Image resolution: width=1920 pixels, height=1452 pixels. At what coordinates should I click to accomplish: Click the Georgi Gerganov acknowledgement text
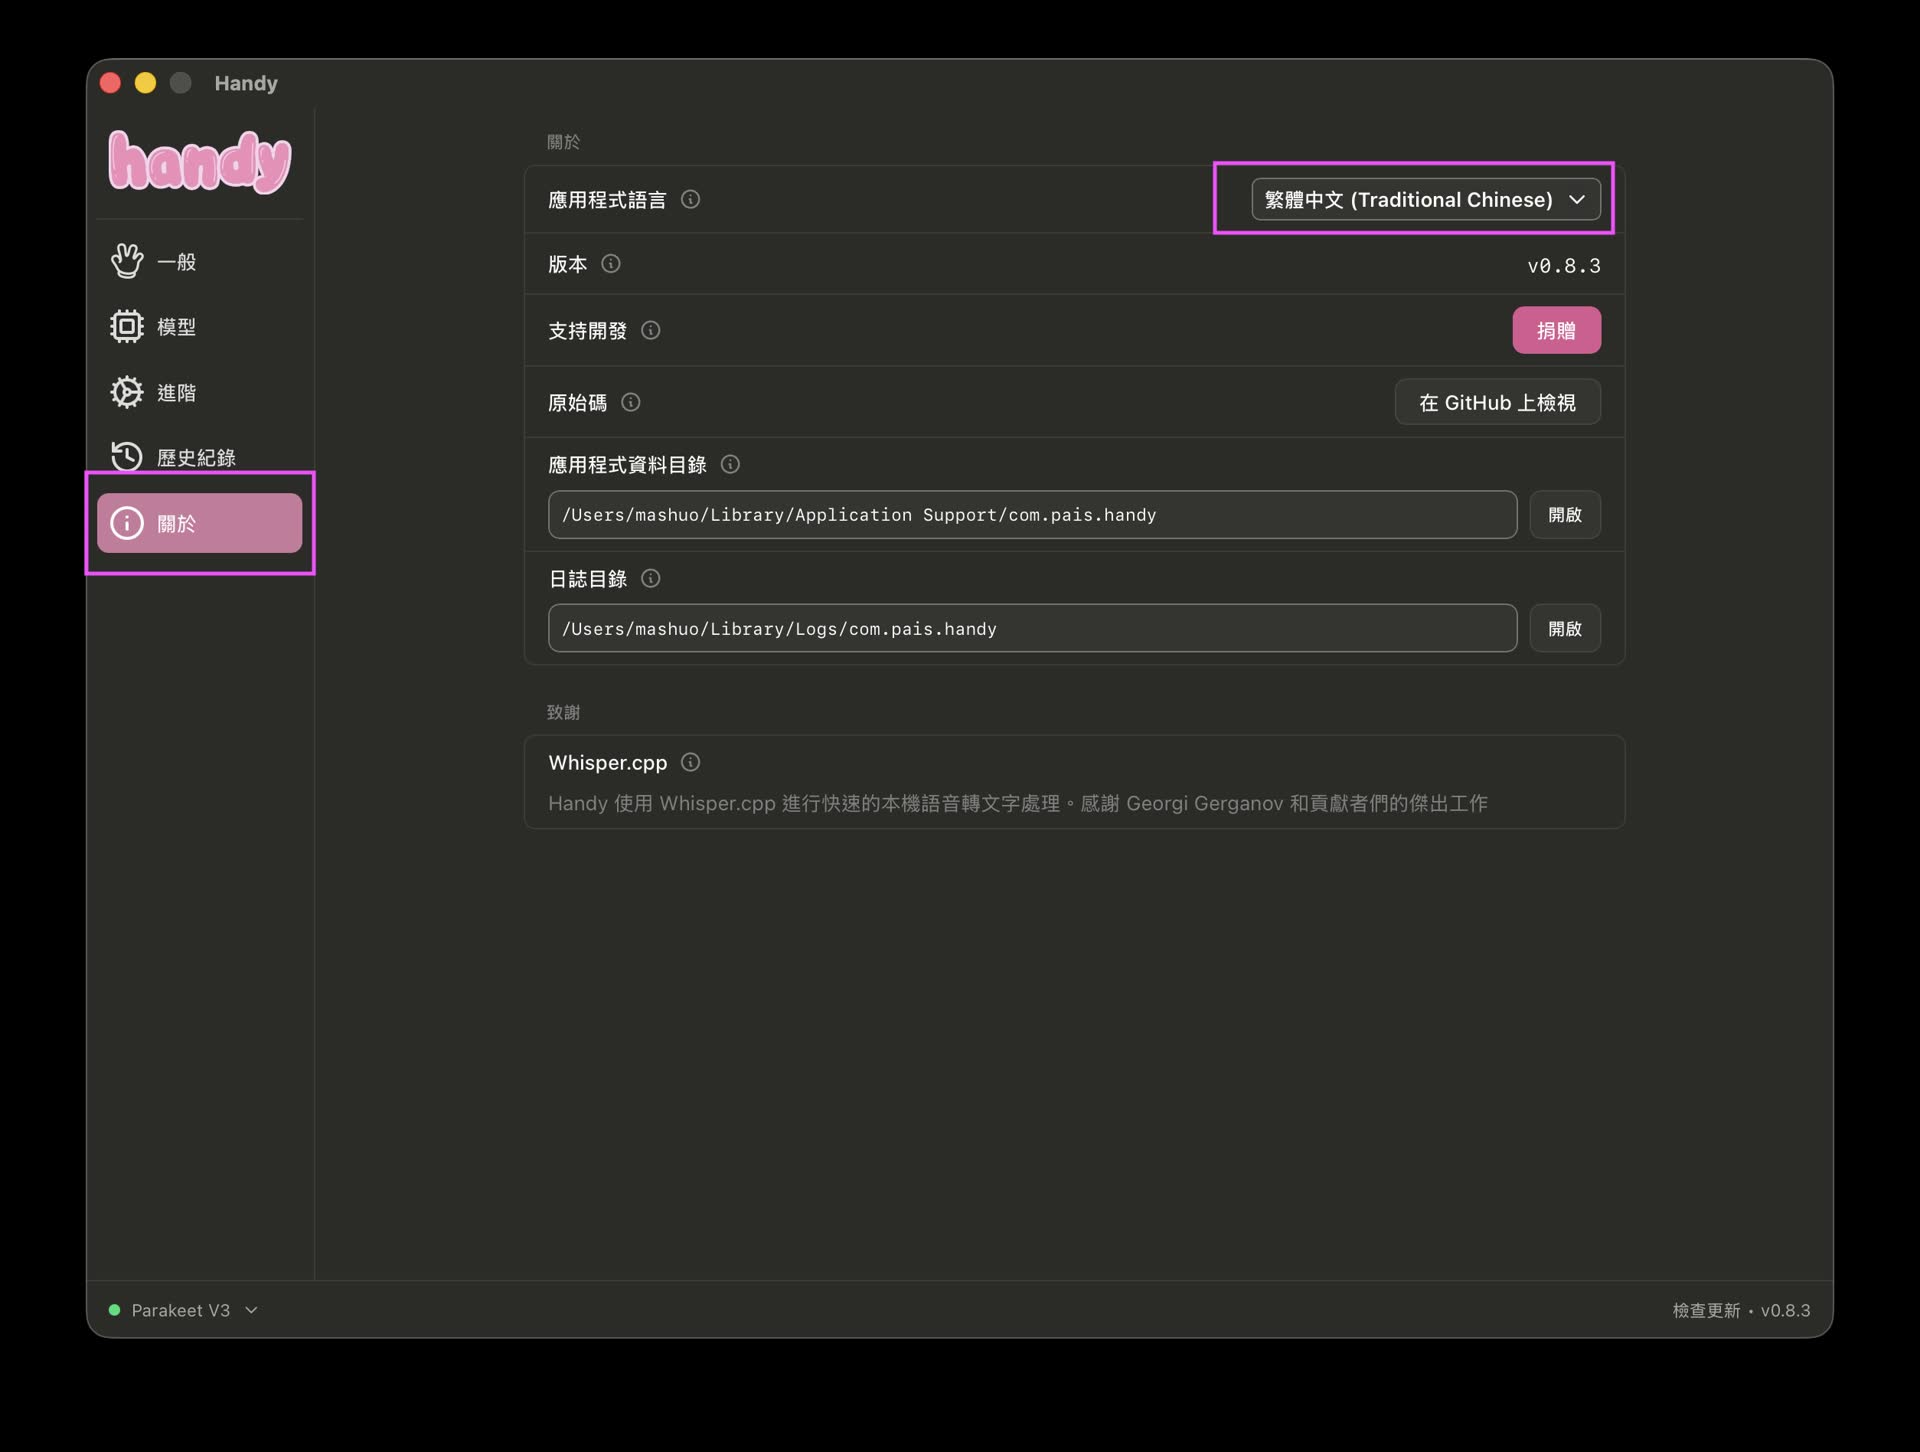pos(1017,803)
